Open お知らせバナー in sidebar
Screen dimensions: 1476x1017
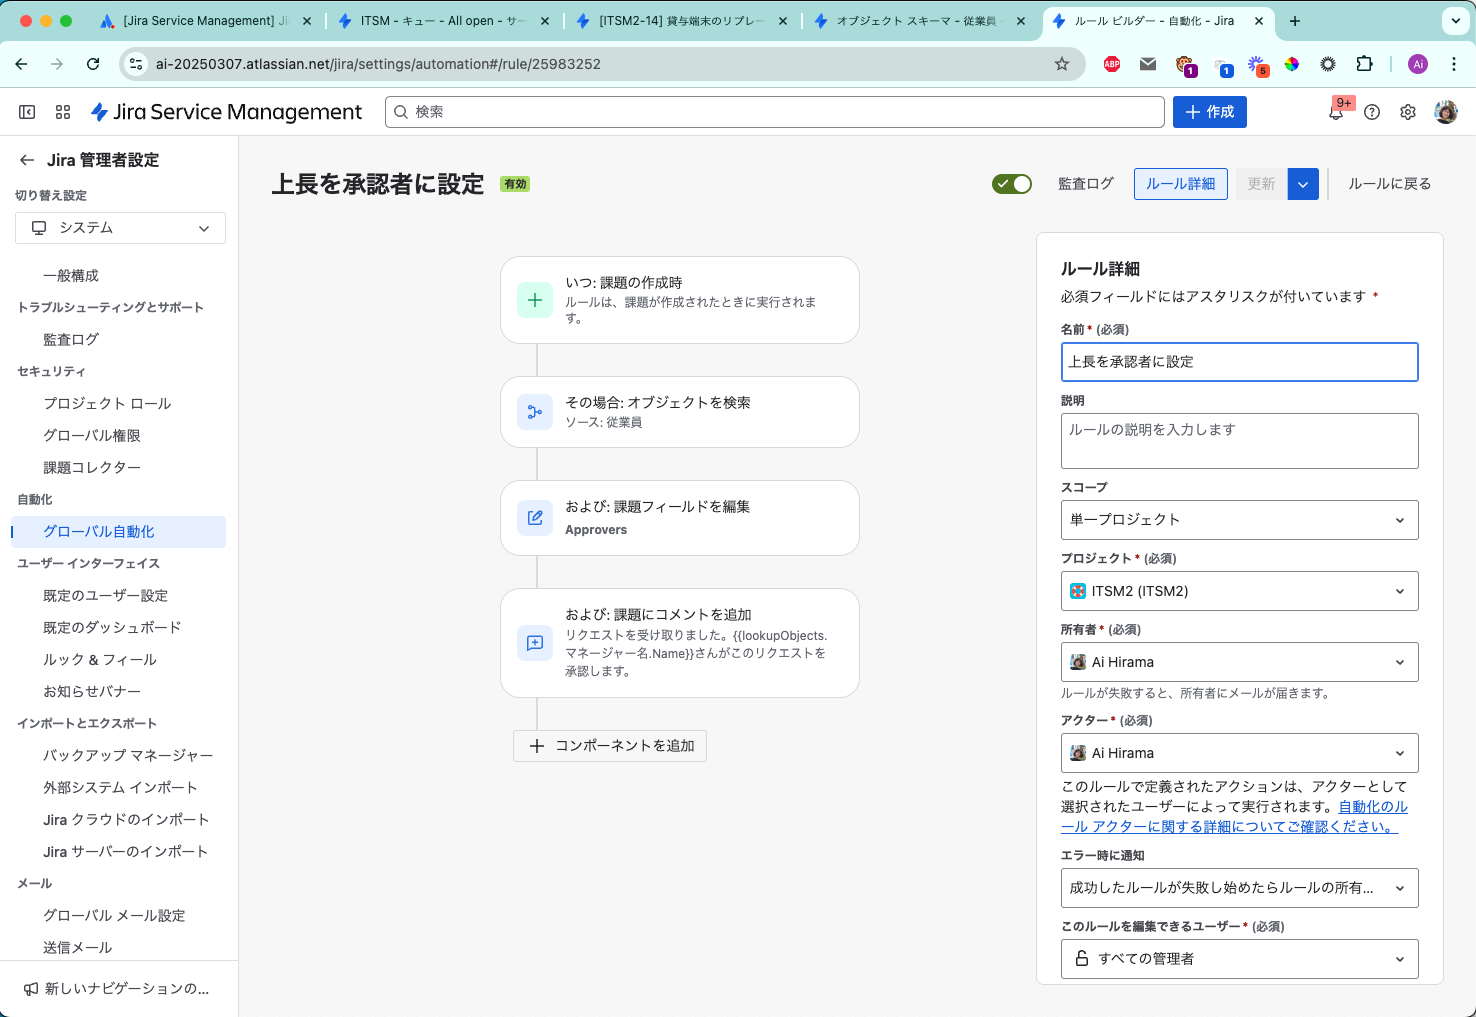[92, 692]
